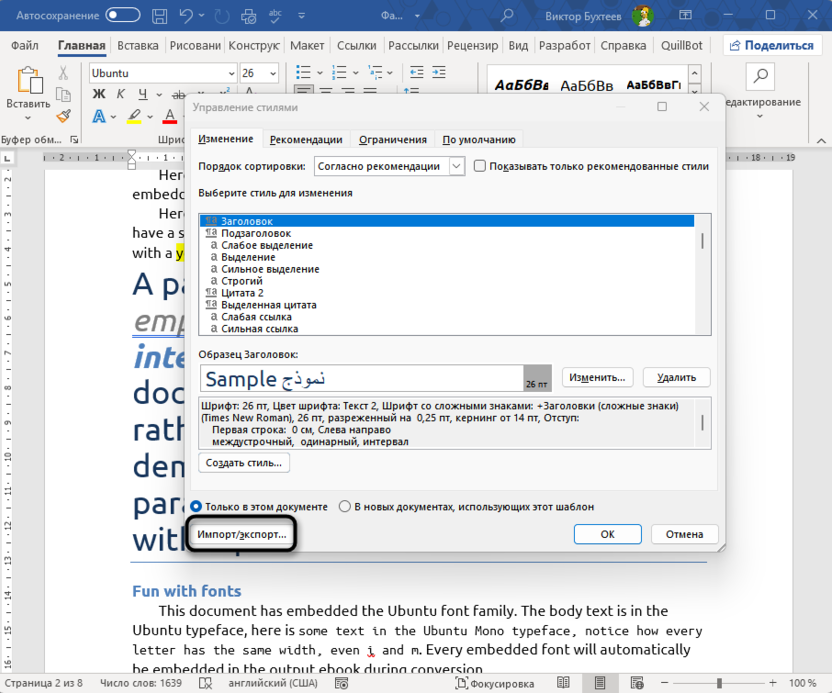Open the search magnifier in title bar
The image size is (832, 693).
(505, 16)
